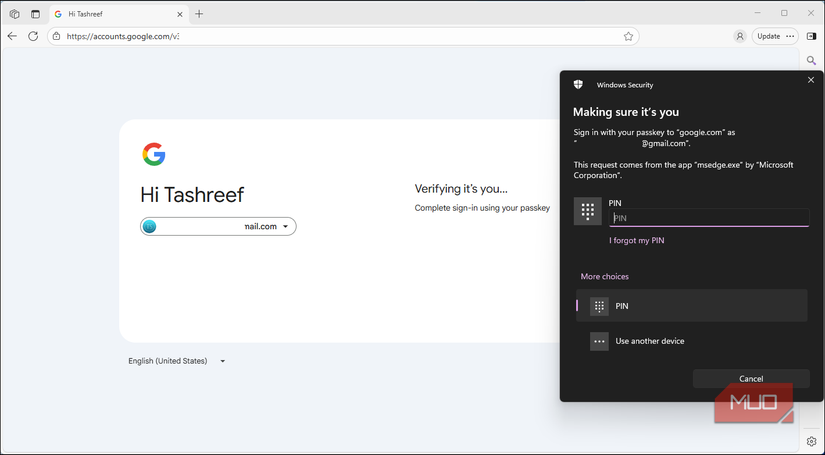This screenshot has width=825, height=455.
Task: Open Edge settings three-dot menu
Action: coord(790,36)
